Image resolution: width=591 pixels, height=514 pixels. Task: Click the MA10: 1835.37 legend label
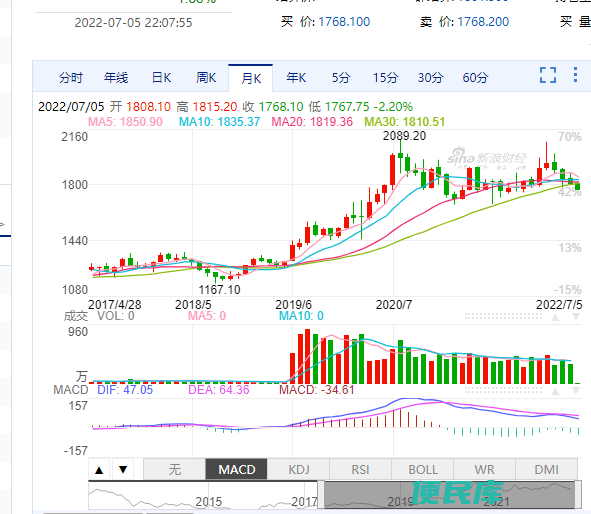coord(219,122)
